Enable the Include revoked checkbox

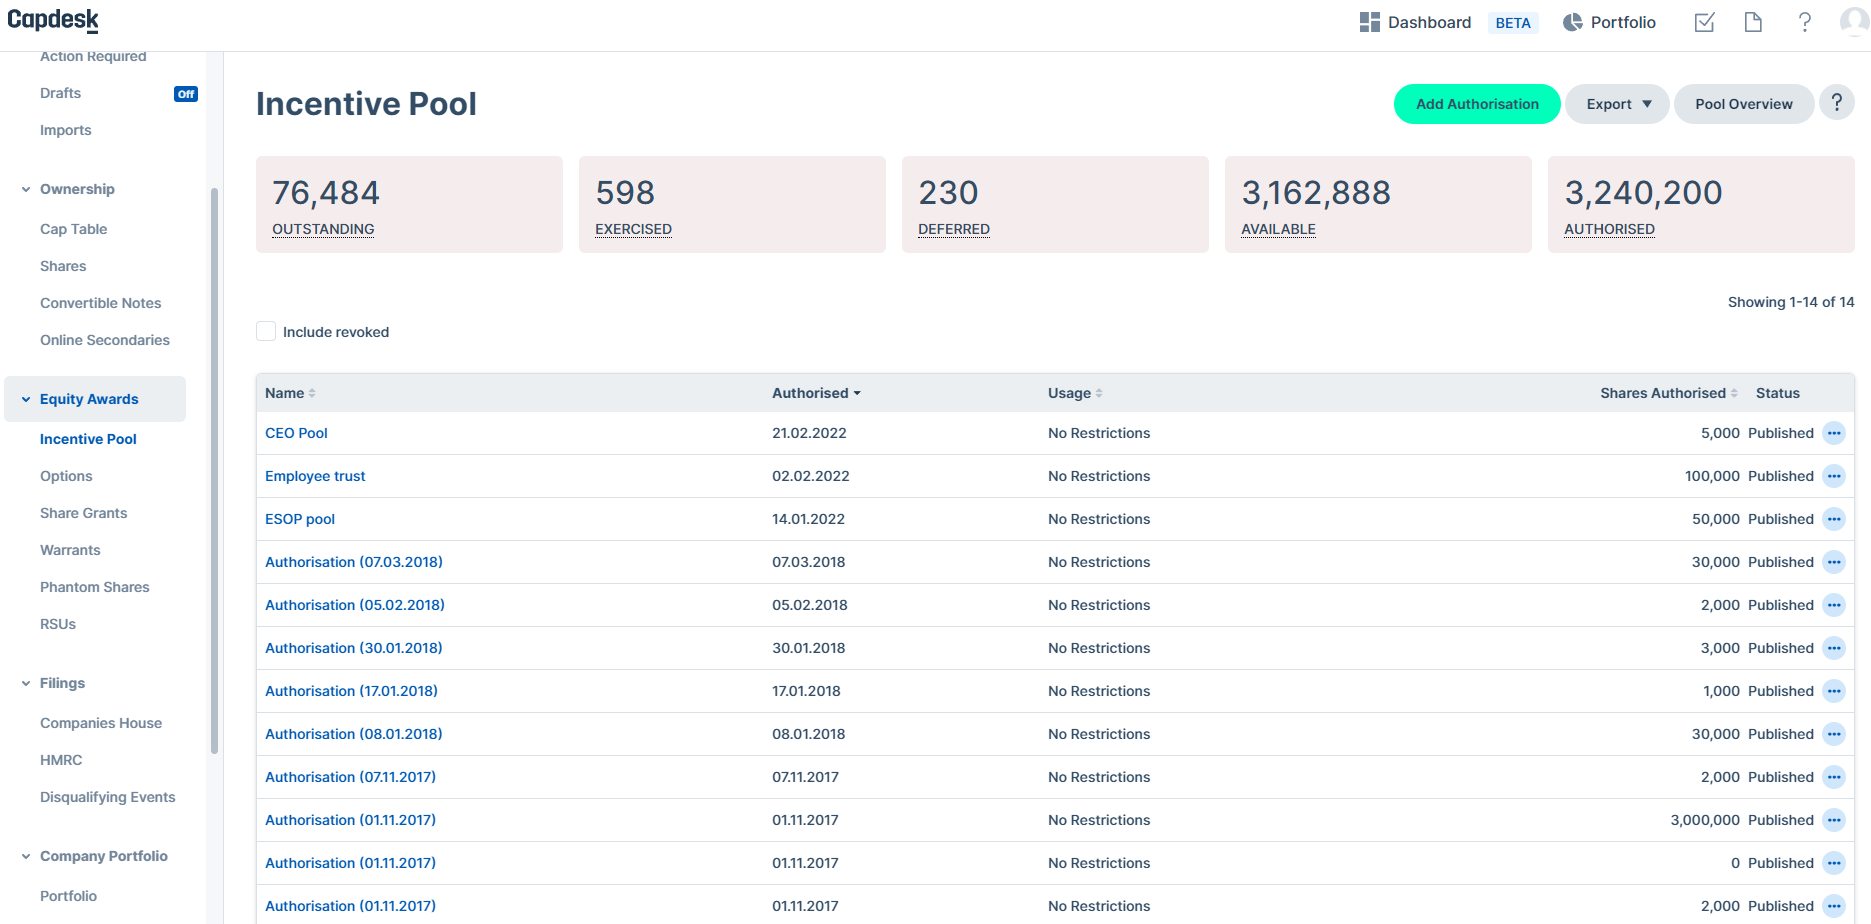266,331
